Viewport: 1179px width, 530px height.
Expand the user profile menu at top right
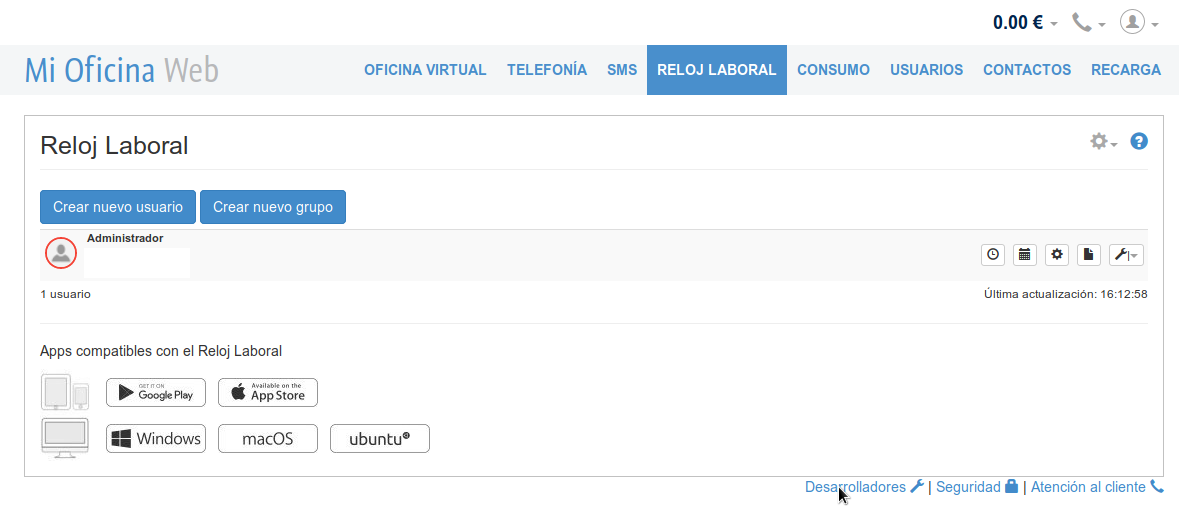click(1139, 23)
